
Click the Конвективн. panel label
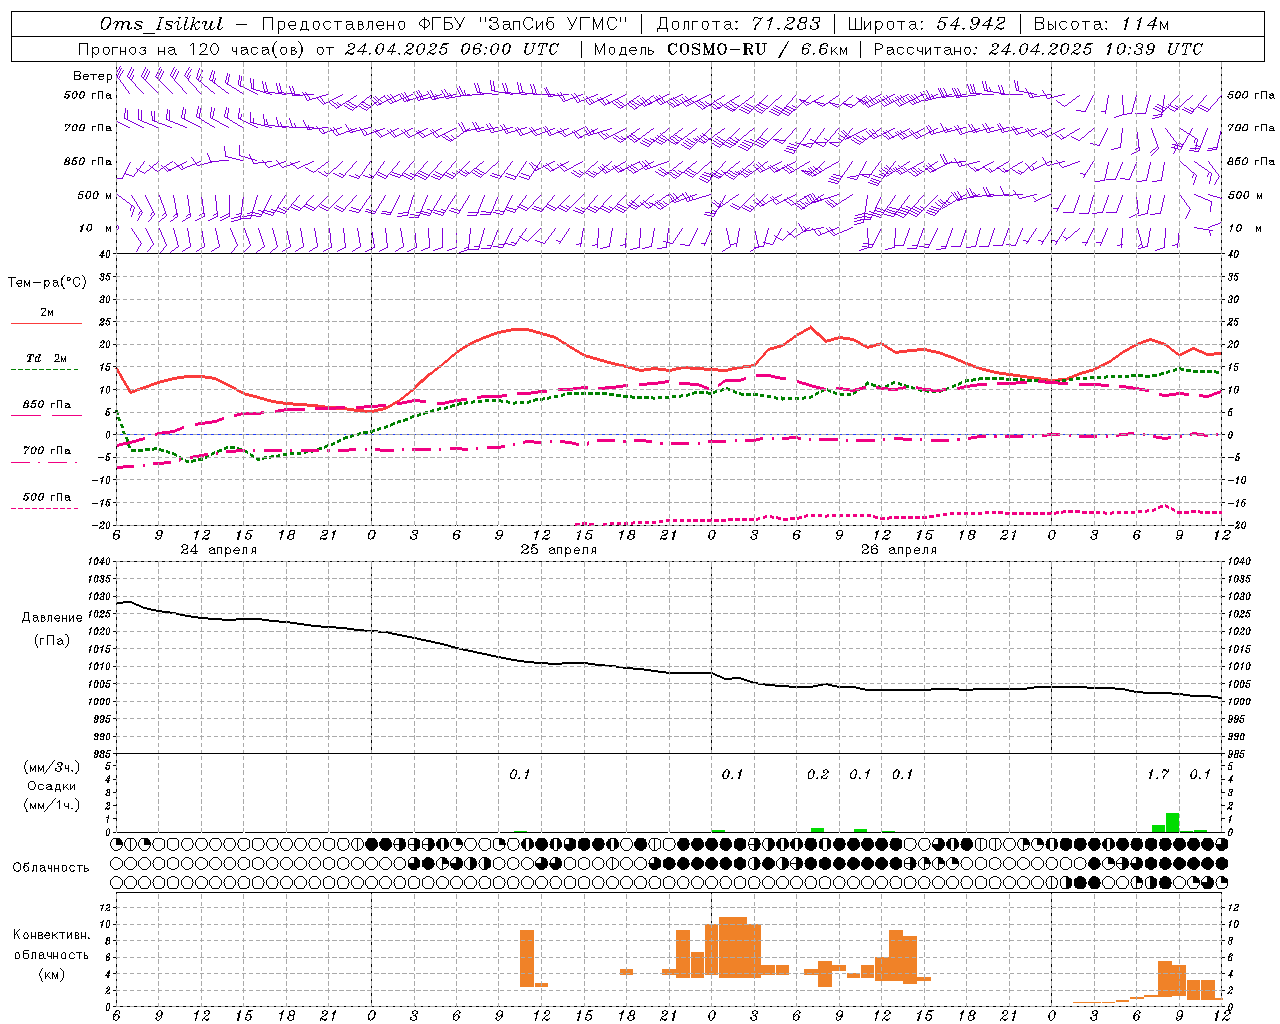(51, 935)
